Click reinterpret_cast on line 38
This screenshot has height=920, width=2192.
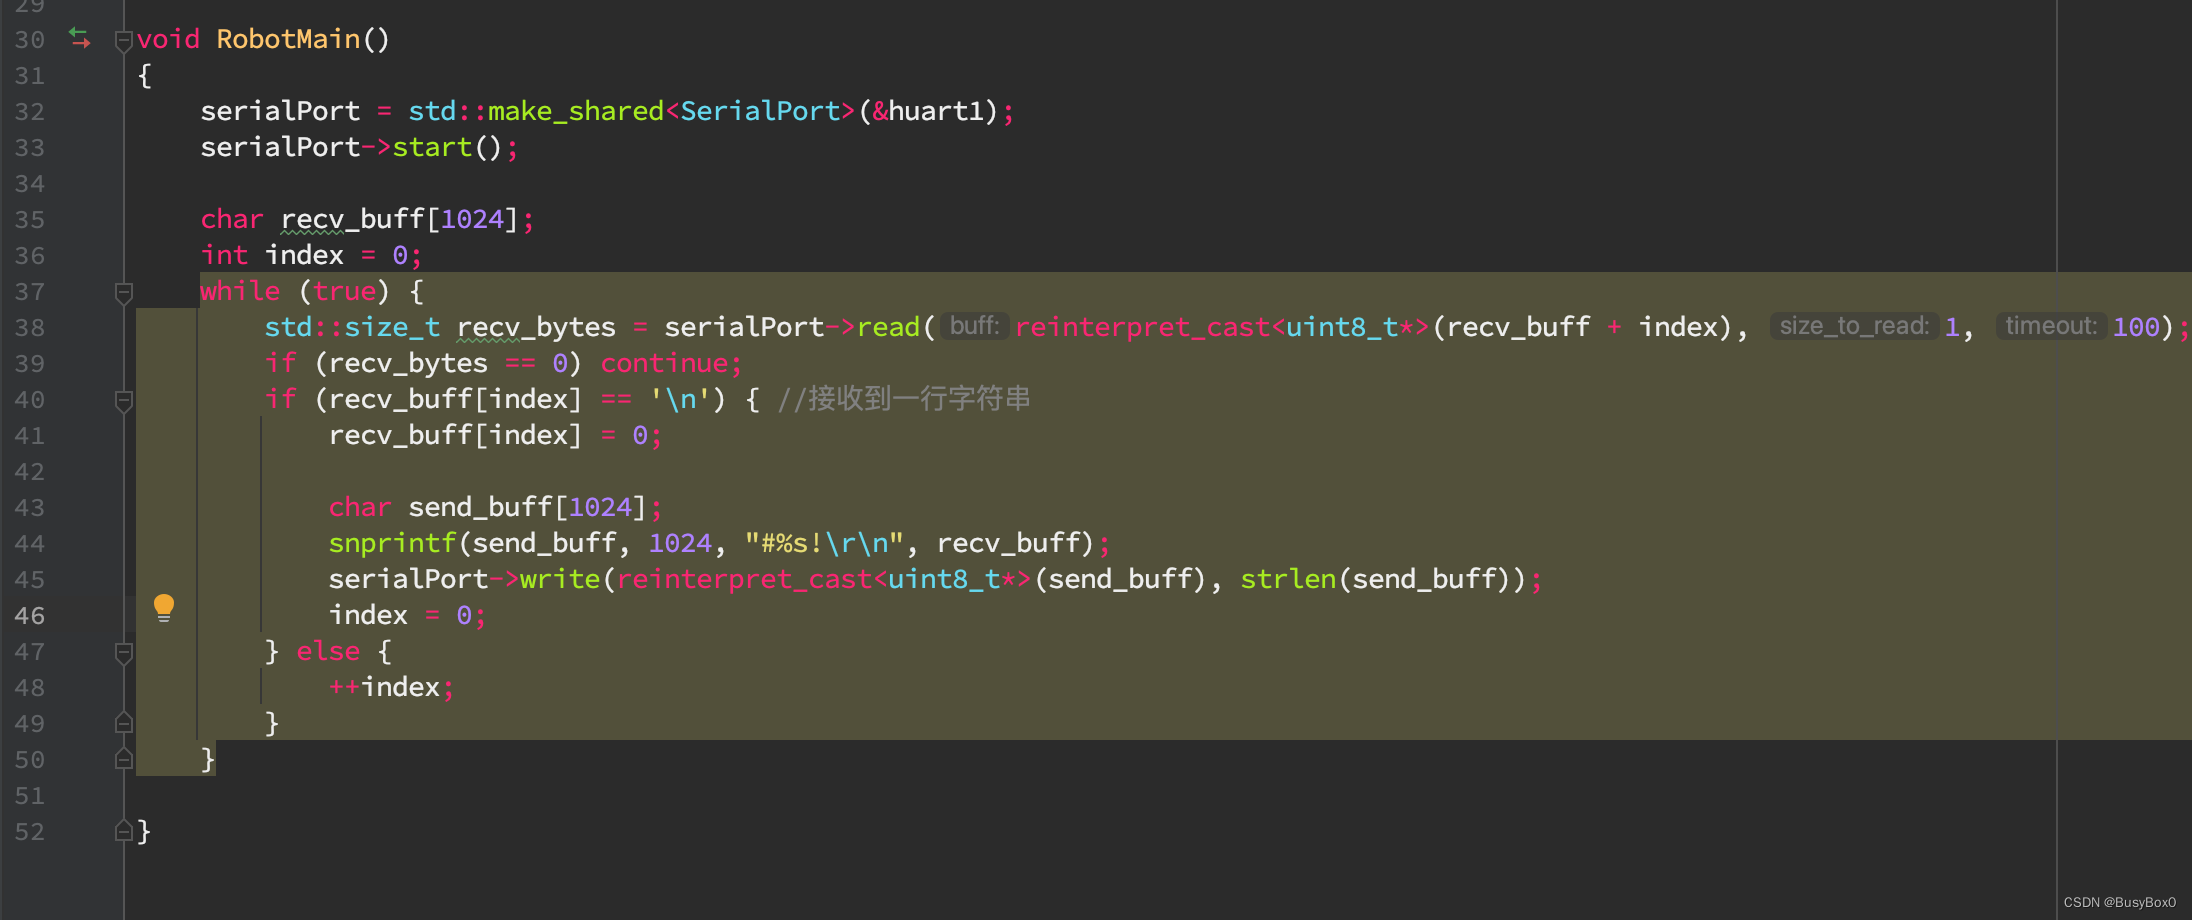tap(1142, 327)
